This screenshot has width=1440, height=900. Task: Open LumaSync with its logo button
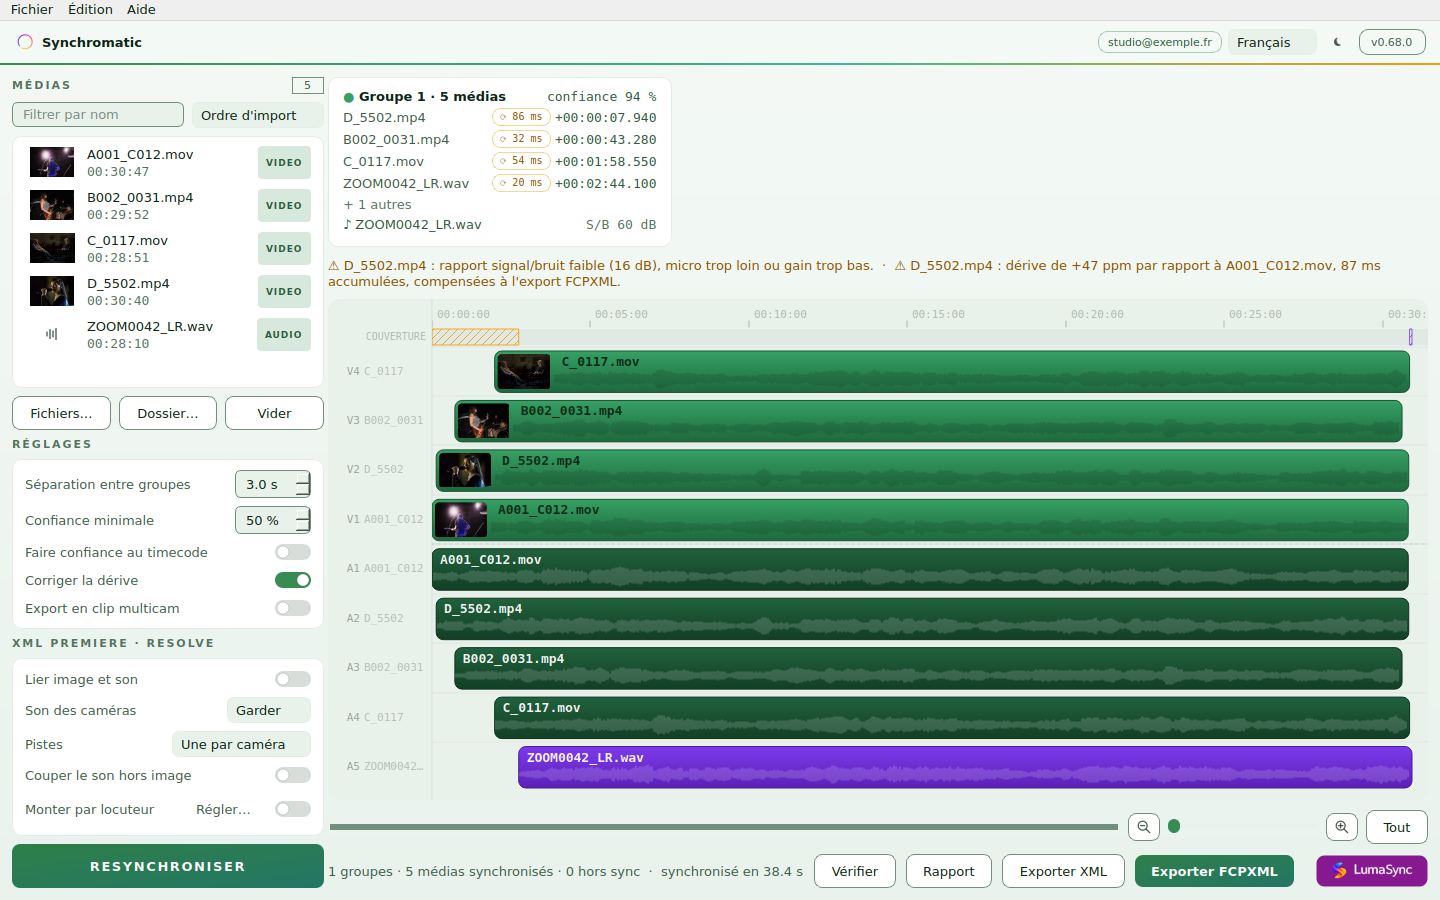point(1371,871)
